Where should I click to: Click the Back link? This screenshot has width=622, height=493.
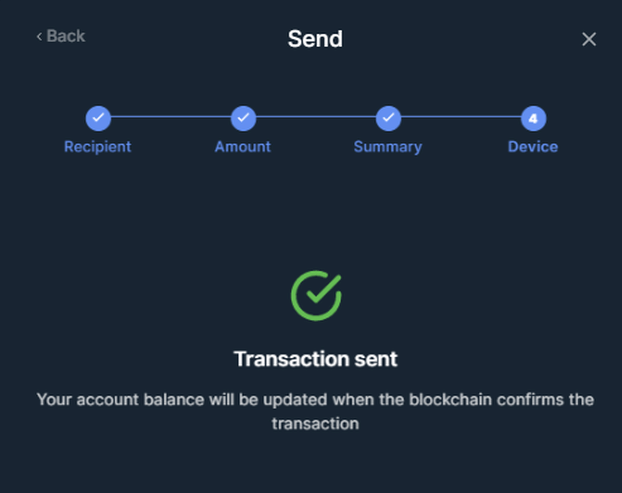[61, 37]
